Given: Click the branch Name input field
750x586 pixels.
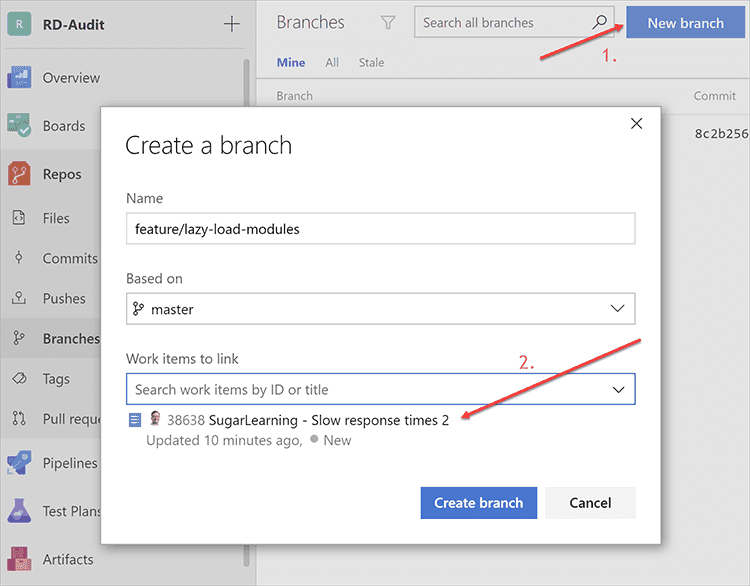Looking at the screenshot, I should pyautogui.click(x=380, y=228).
